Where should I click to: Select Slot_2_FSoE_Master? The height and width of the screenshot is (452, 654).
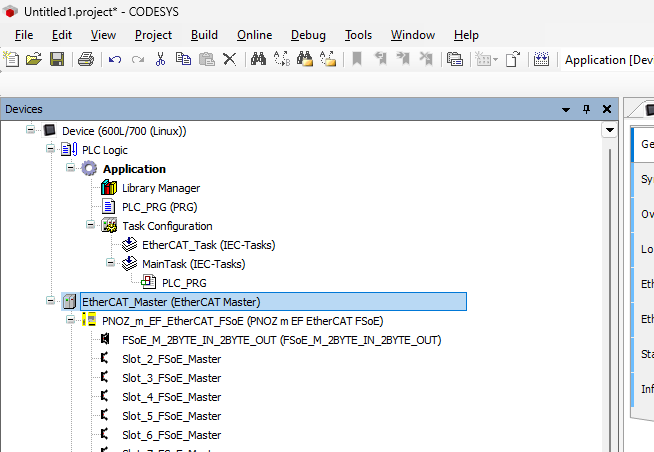click(x=171, y=359)
